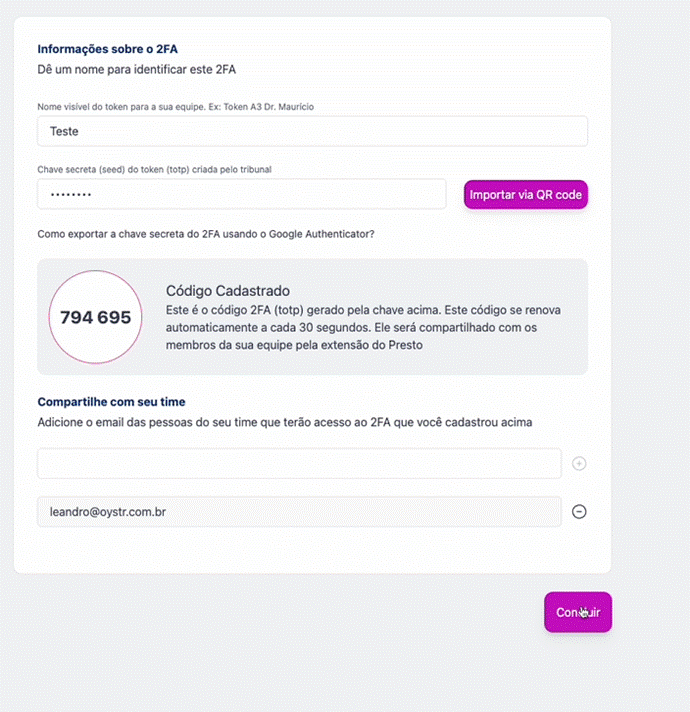Click the Adicione o email das pessoas text
Viewport: 690px width, 712px height.
[285, 422]
